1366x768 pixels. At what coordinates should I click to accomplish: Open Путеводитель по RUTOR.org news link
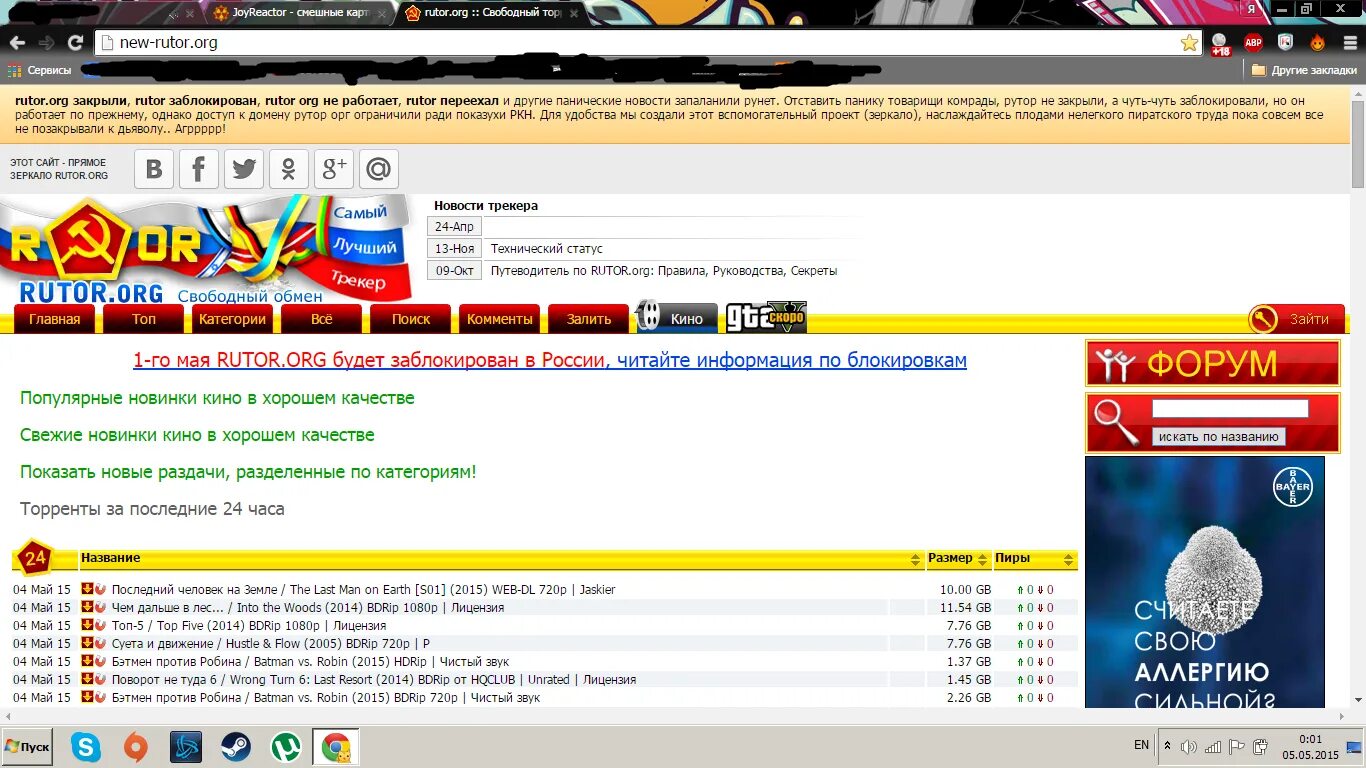point(663,271)
